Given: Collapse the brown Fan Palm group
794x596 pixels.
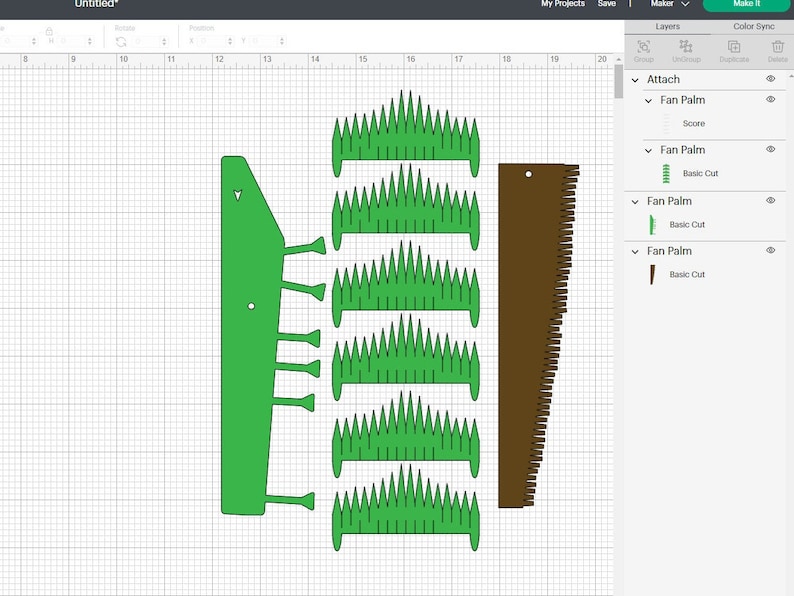Looking at the screenshot, I should (635, 252).
